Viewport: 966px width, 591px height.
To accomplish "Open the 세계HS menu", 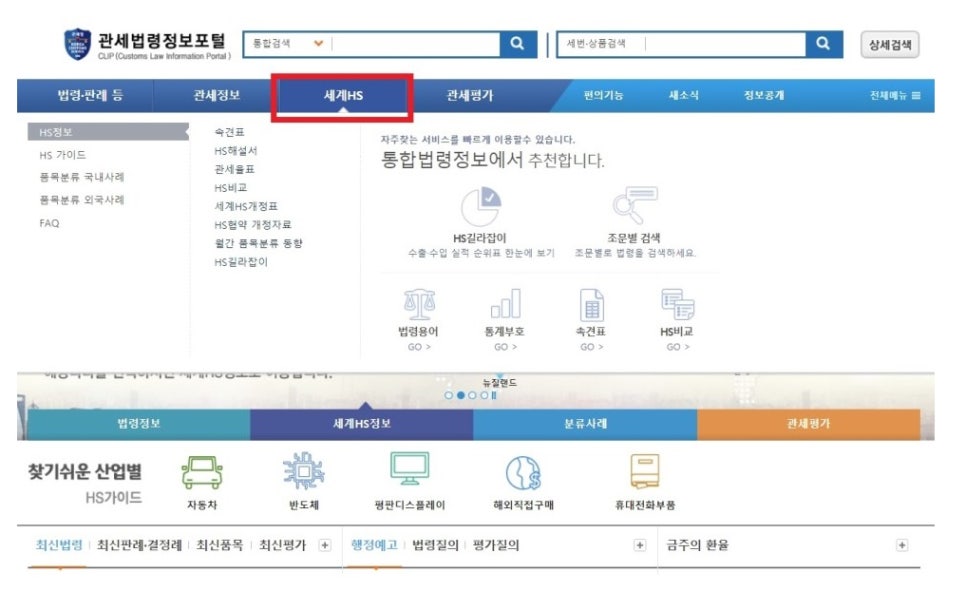I will (343, 96).
